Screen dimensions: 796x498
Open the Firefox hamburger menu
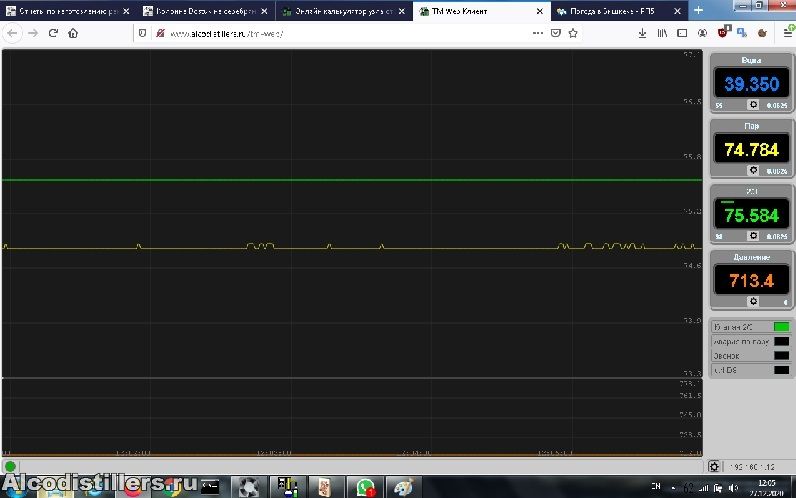pos(787,33)
